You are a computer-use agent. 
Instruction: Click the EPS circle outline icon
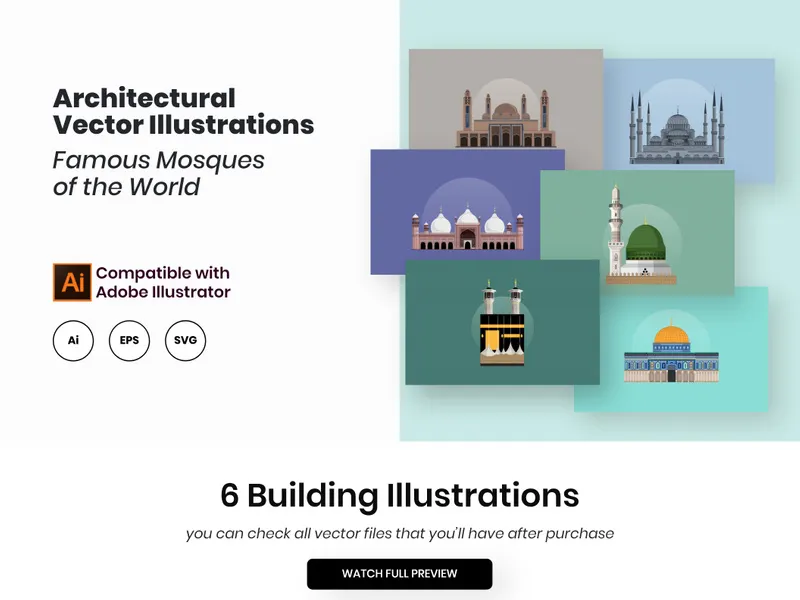coord(128,341)
